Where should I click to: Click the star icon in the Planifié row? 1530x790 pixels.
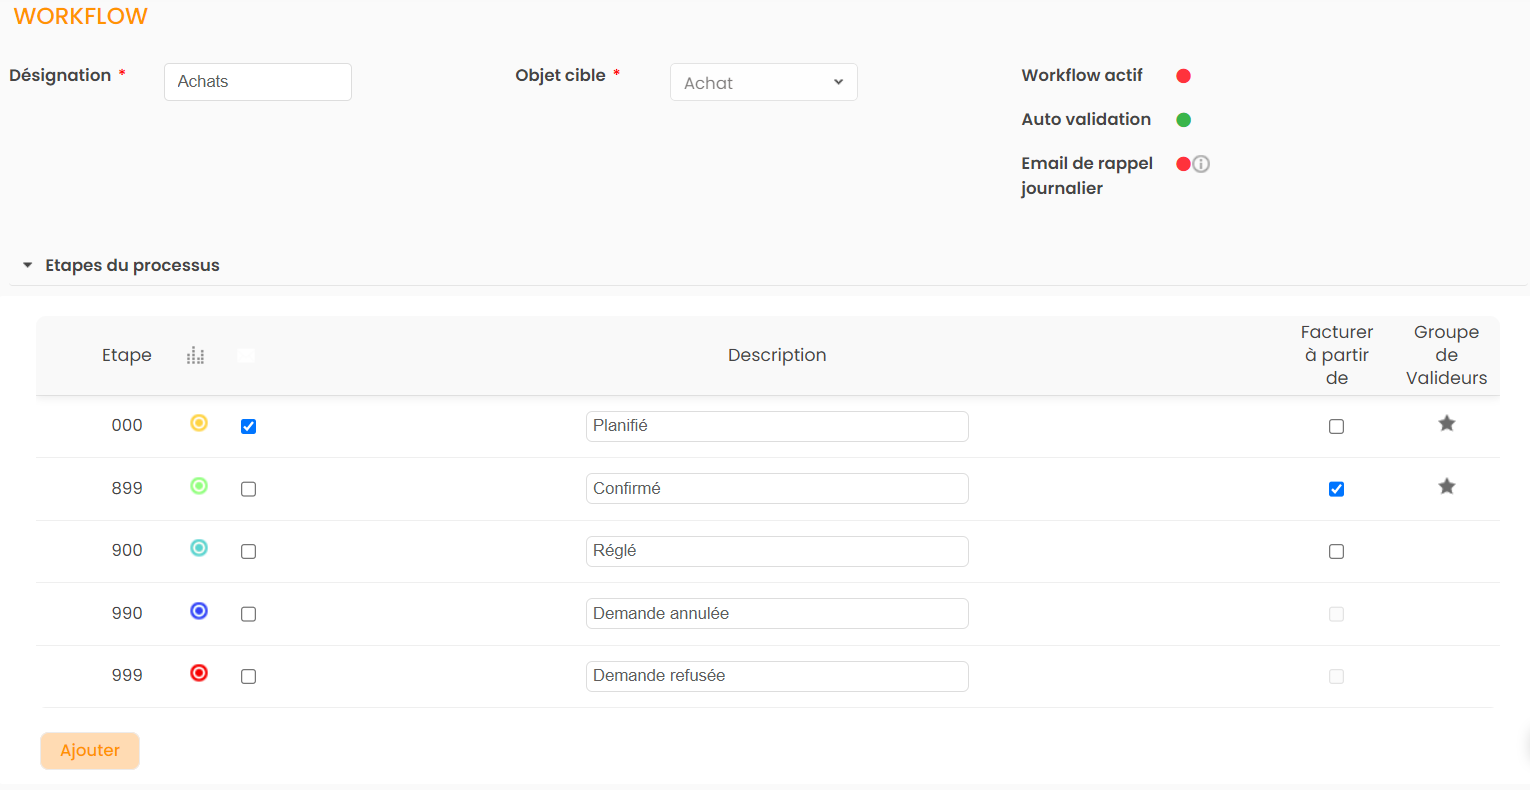[1446, 424]
